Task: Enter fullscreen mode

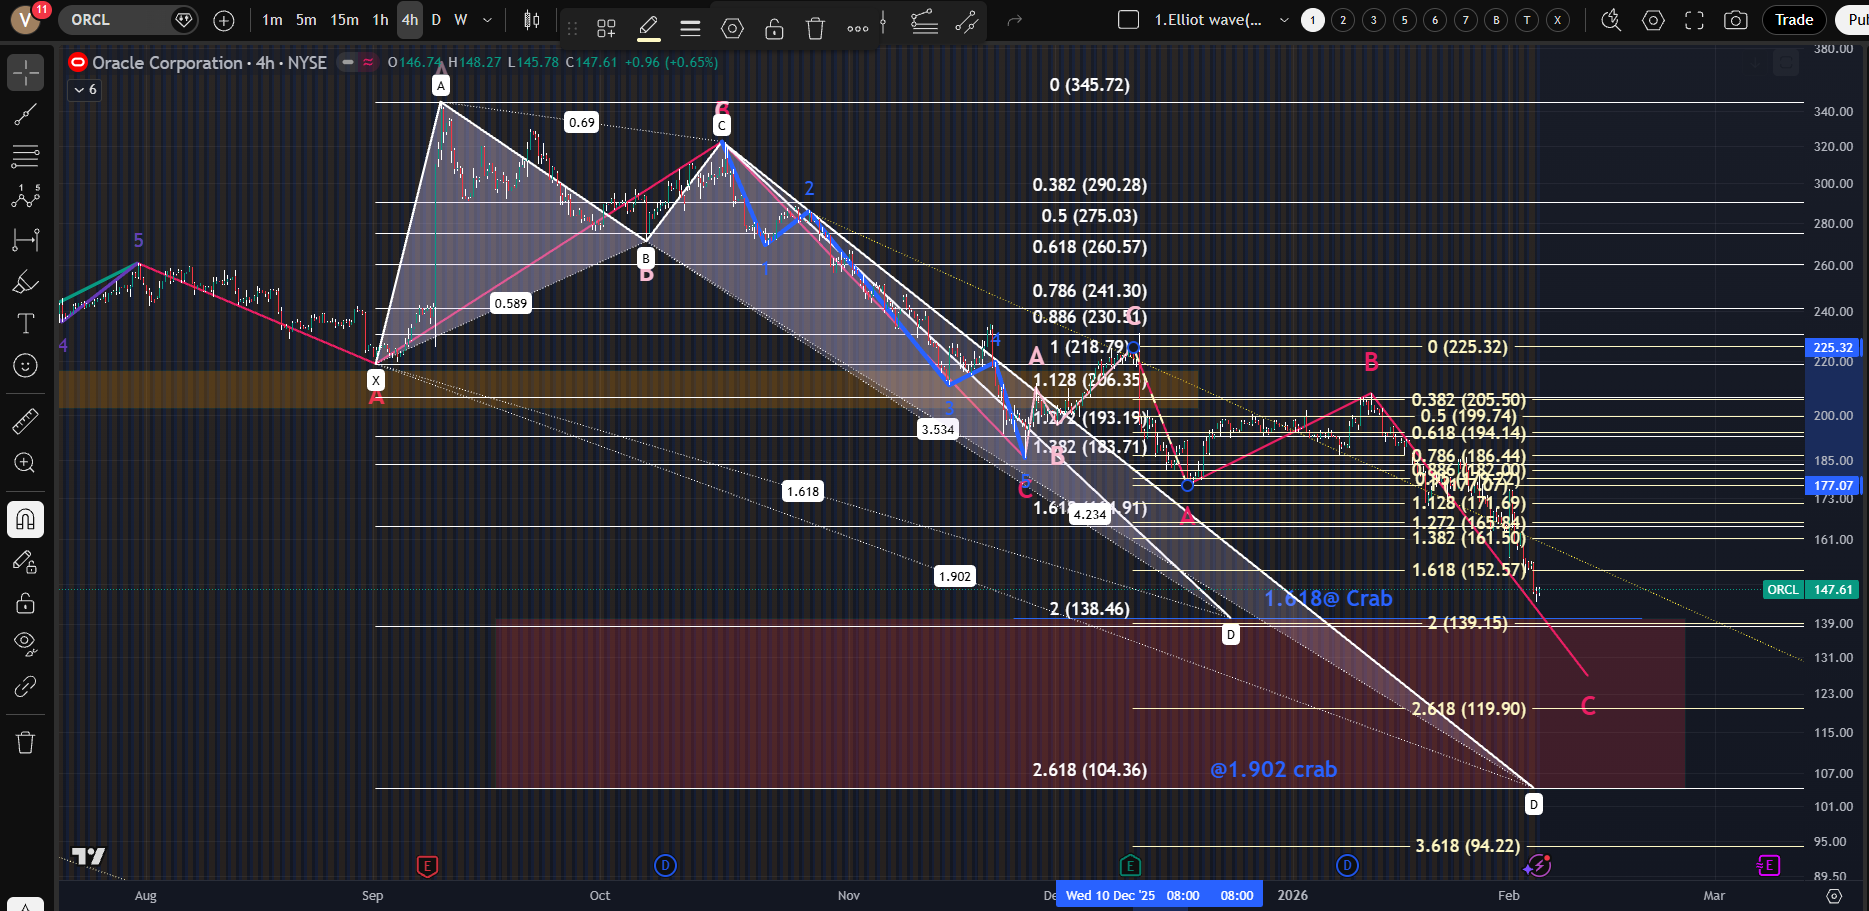Action: (x=1694, y=20)
